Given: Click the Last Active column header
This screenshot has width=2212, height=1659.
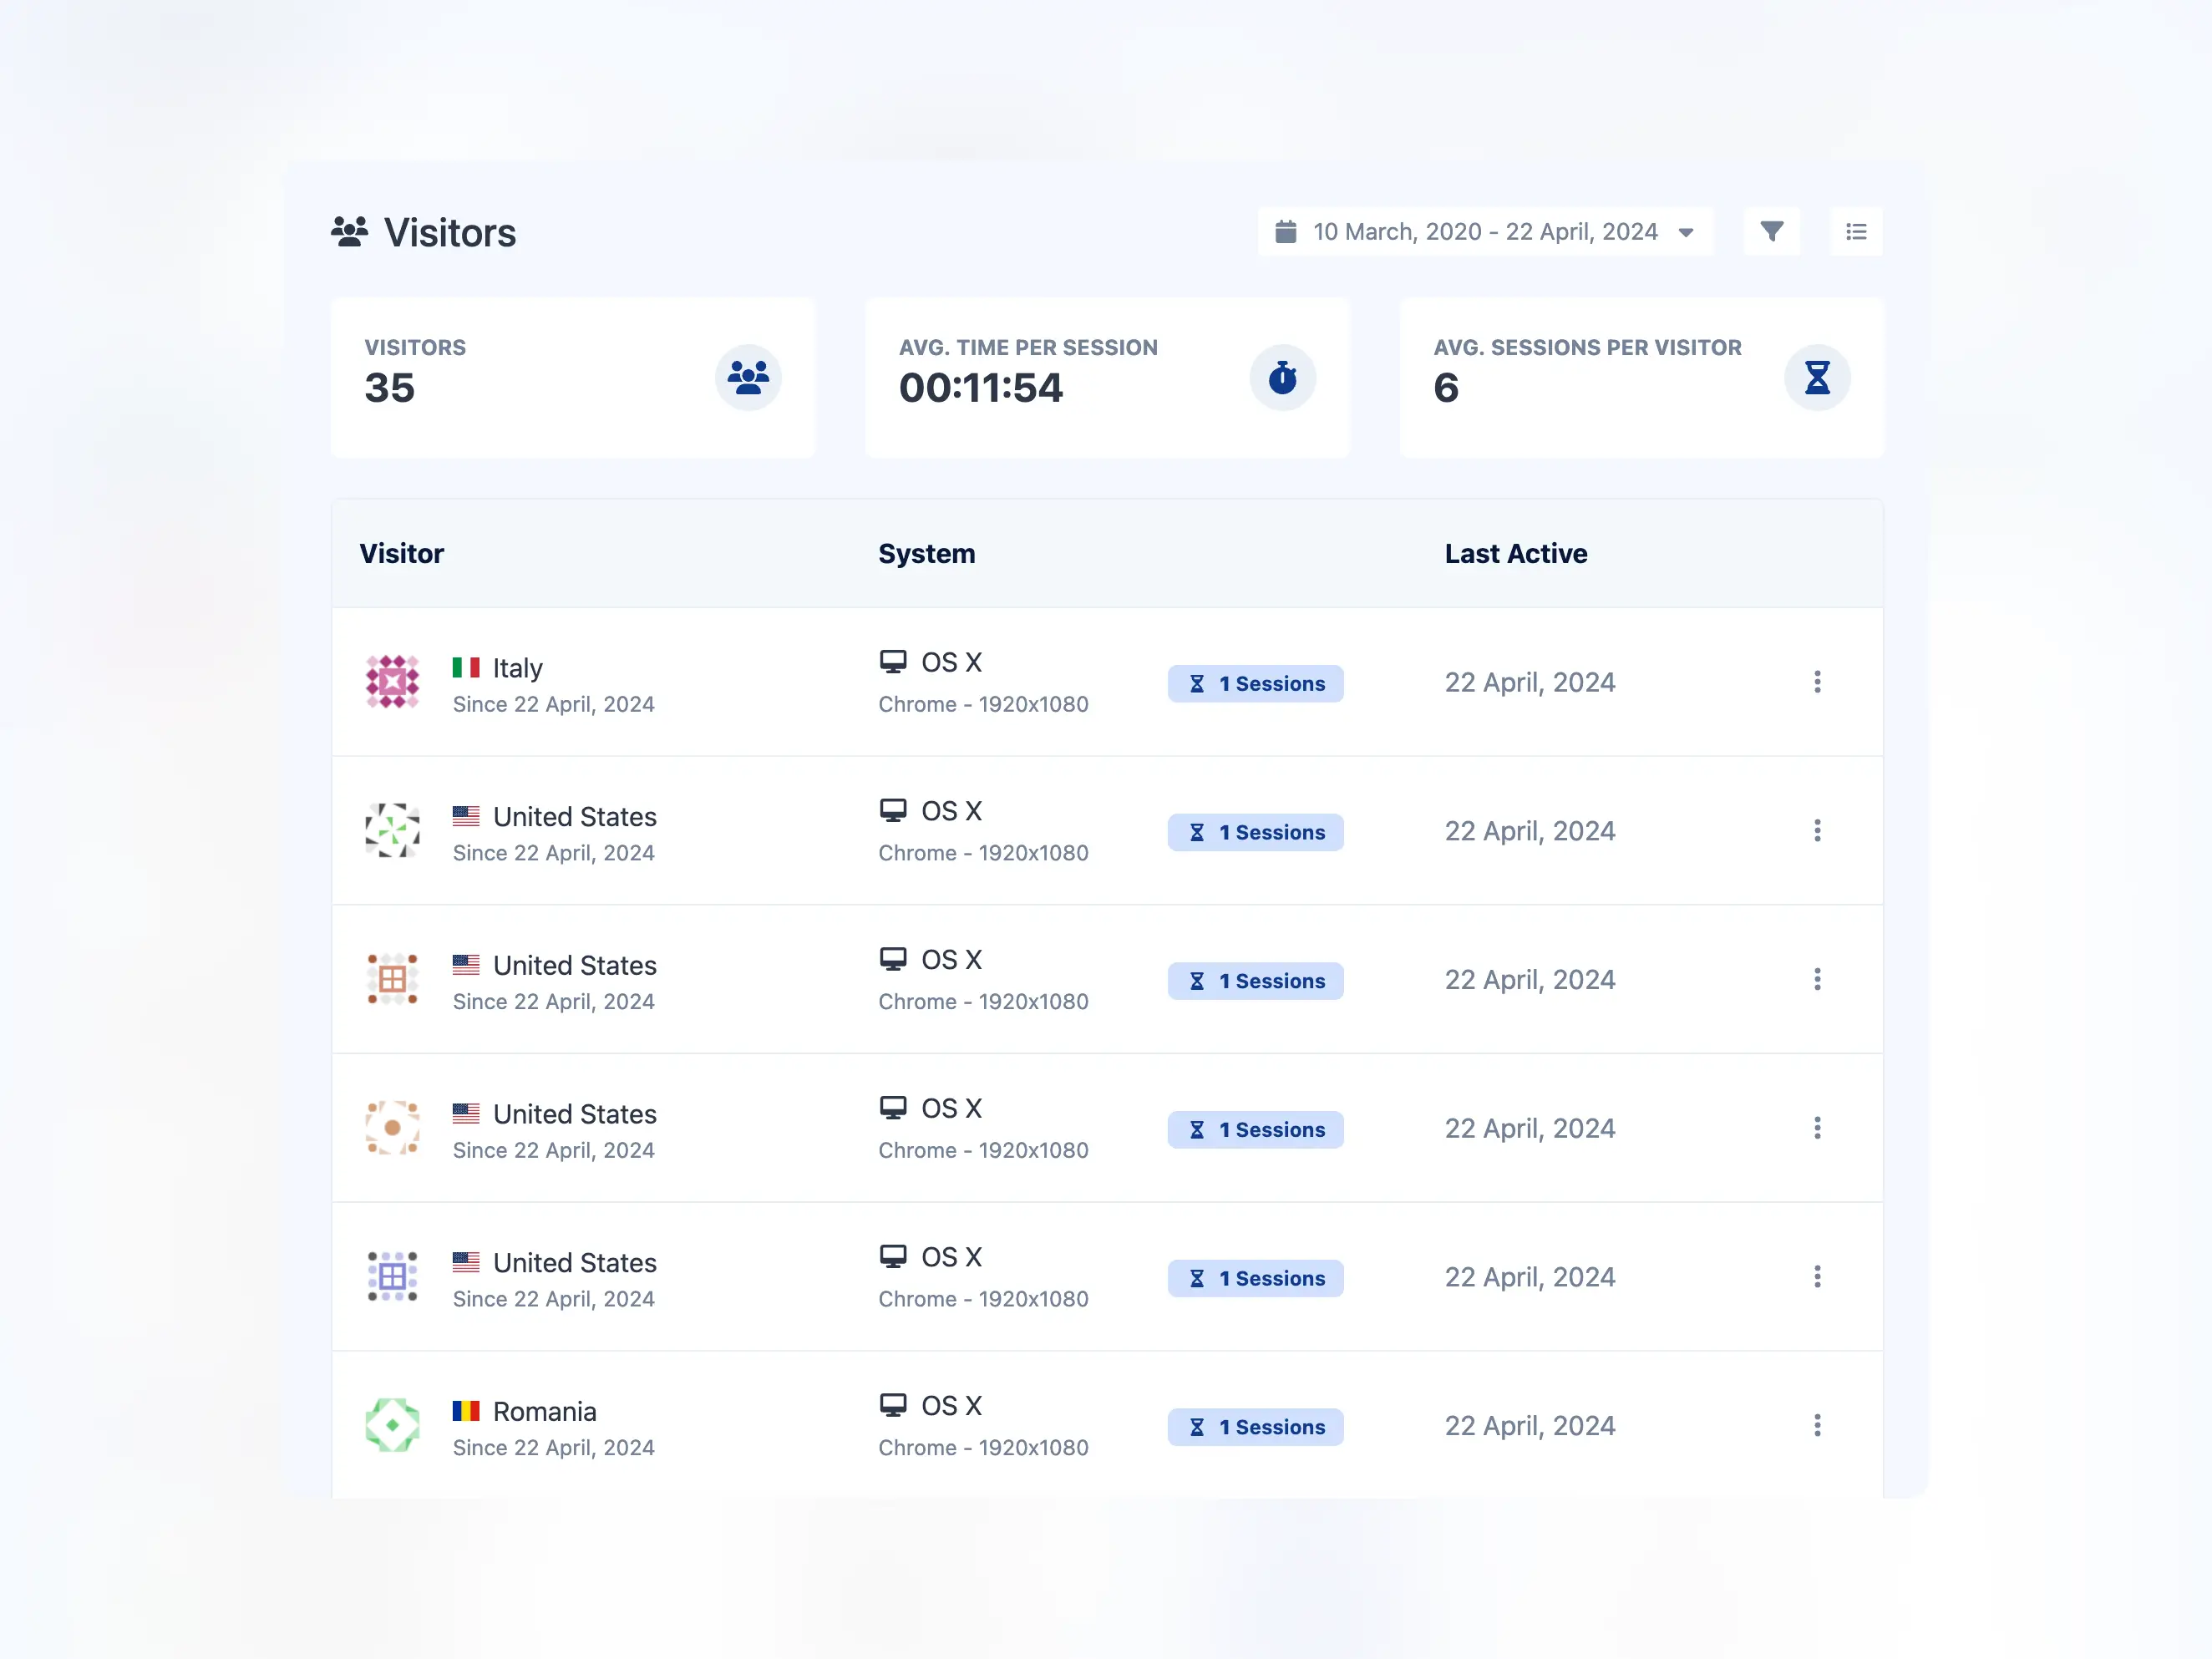Looking at the screenshot, I should tap(1515, 553).
